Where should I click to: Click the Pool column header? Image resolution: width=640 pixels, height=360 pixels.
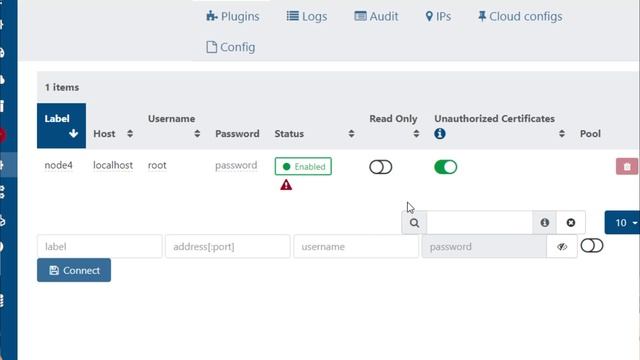click(x=590, y=133)
